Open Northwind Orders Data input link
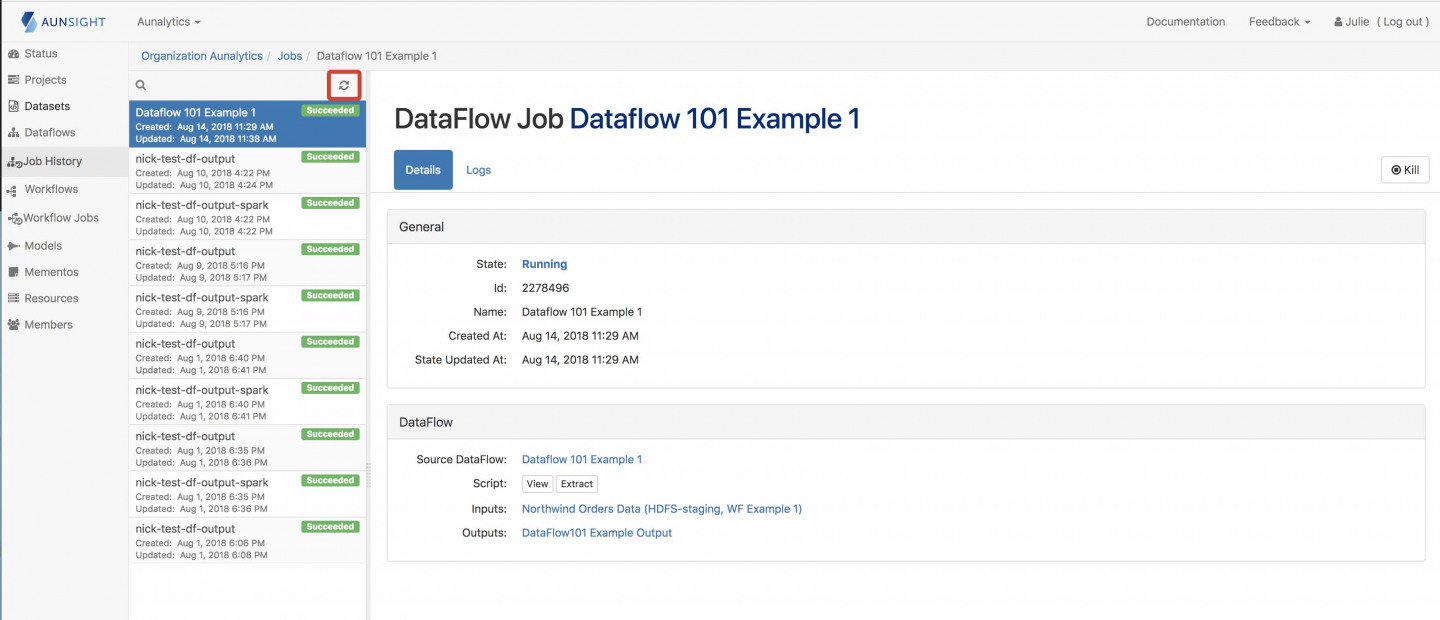 click(x=662, y=508)
